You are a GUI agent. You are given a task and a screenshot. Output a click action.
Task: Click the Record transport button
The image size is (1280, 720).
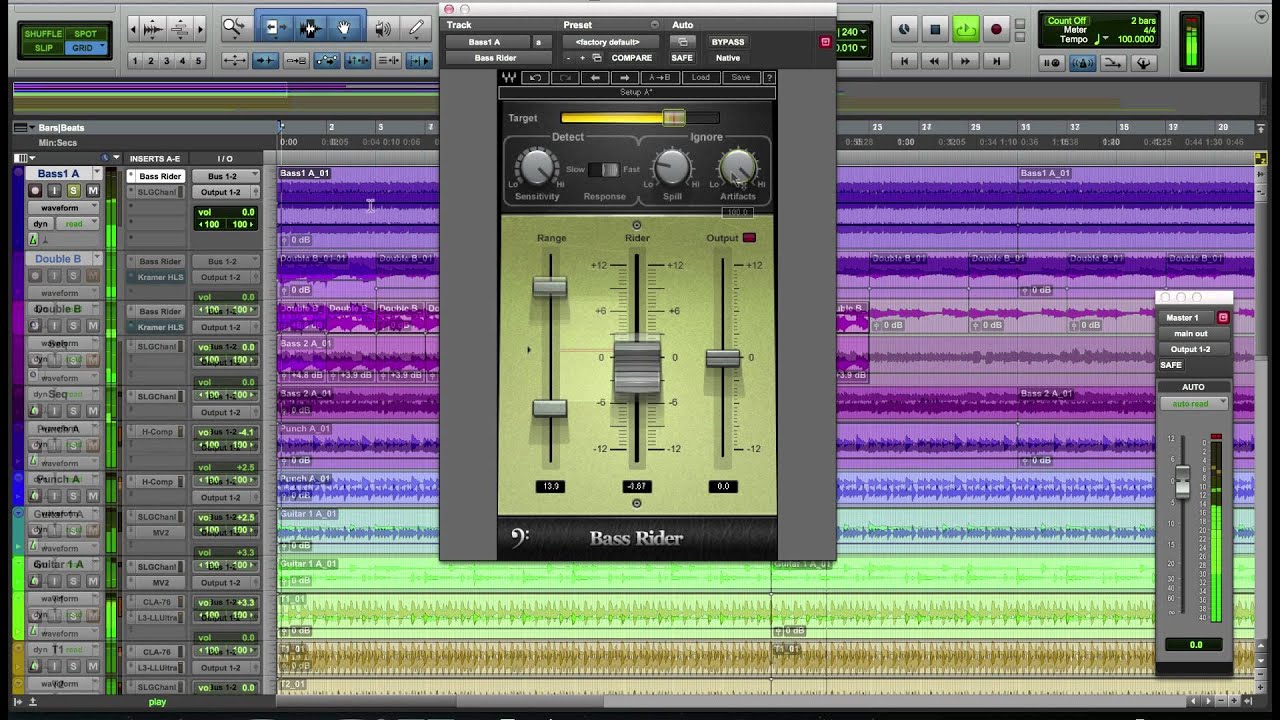995,30
